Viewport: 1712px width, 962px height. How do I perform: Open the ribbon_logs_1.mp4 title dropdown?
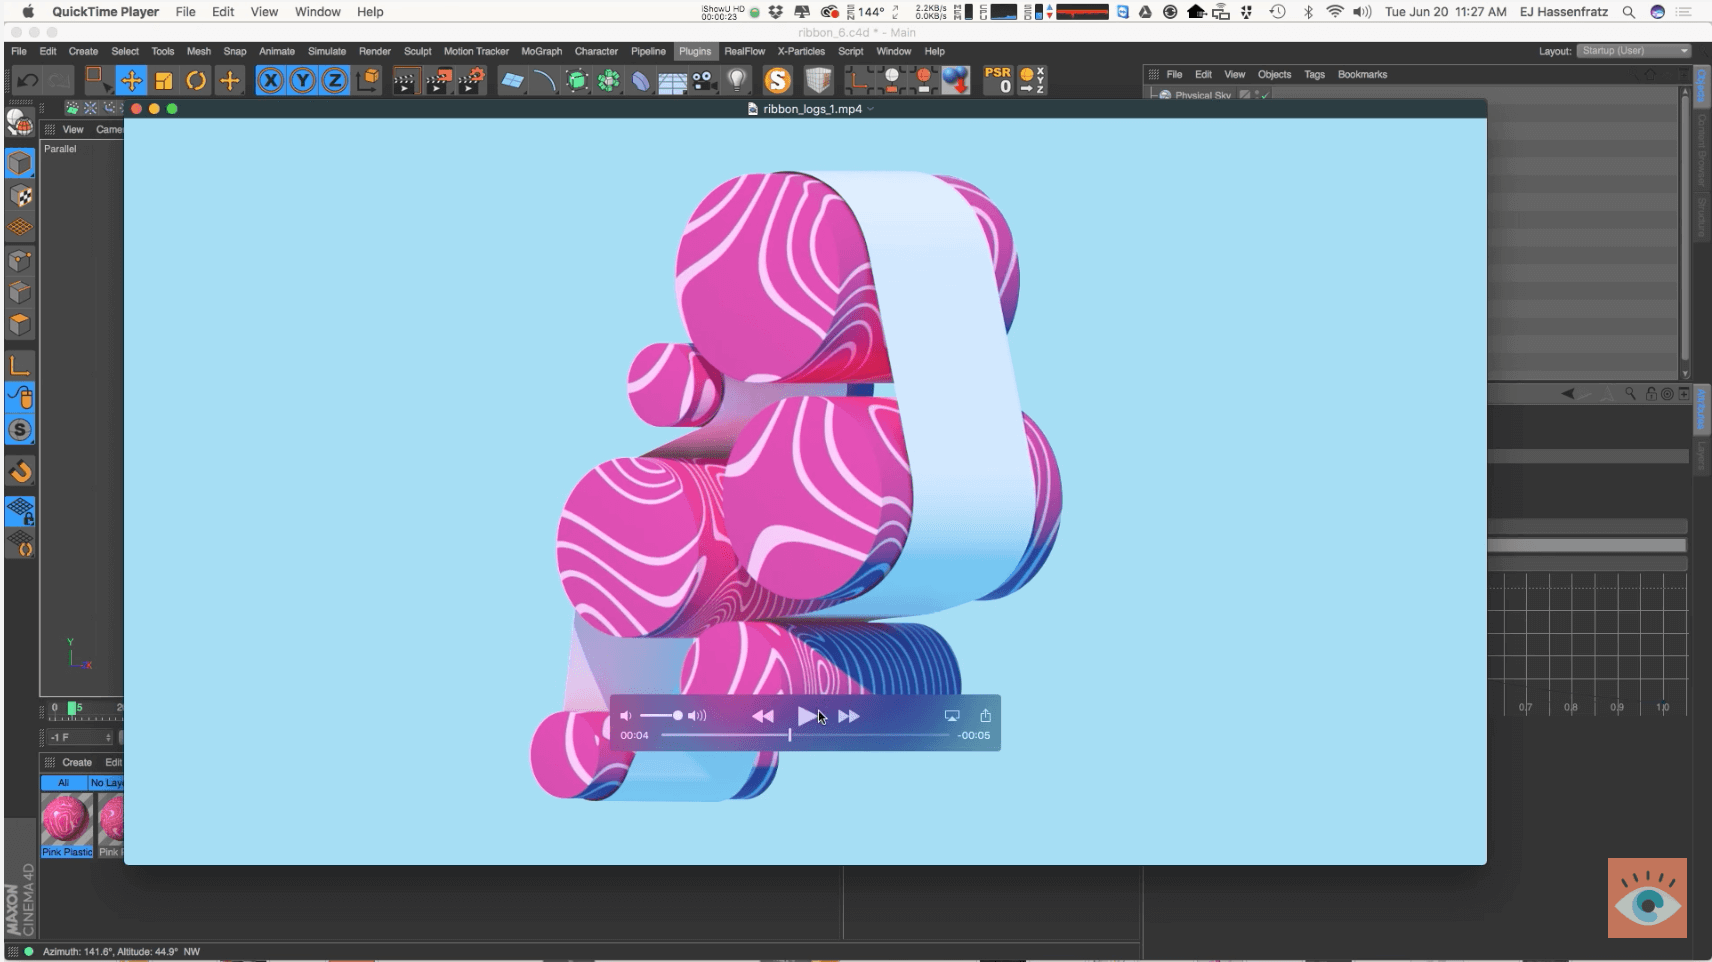868,109
